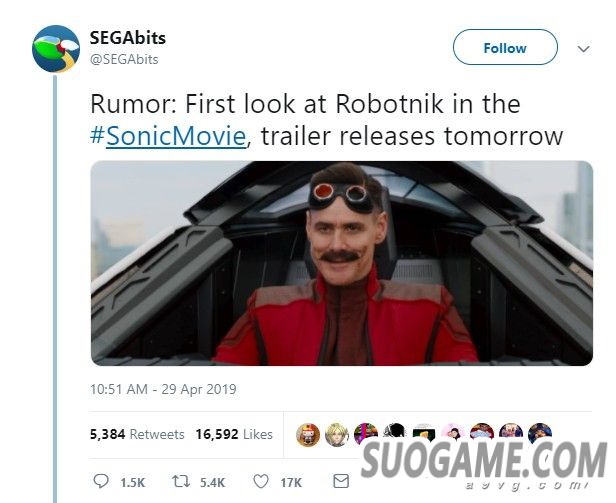The width and height of the screenshot is (616, 503).
Task: Follow the SEGAbits account
Action: click(x=505, y=47)
